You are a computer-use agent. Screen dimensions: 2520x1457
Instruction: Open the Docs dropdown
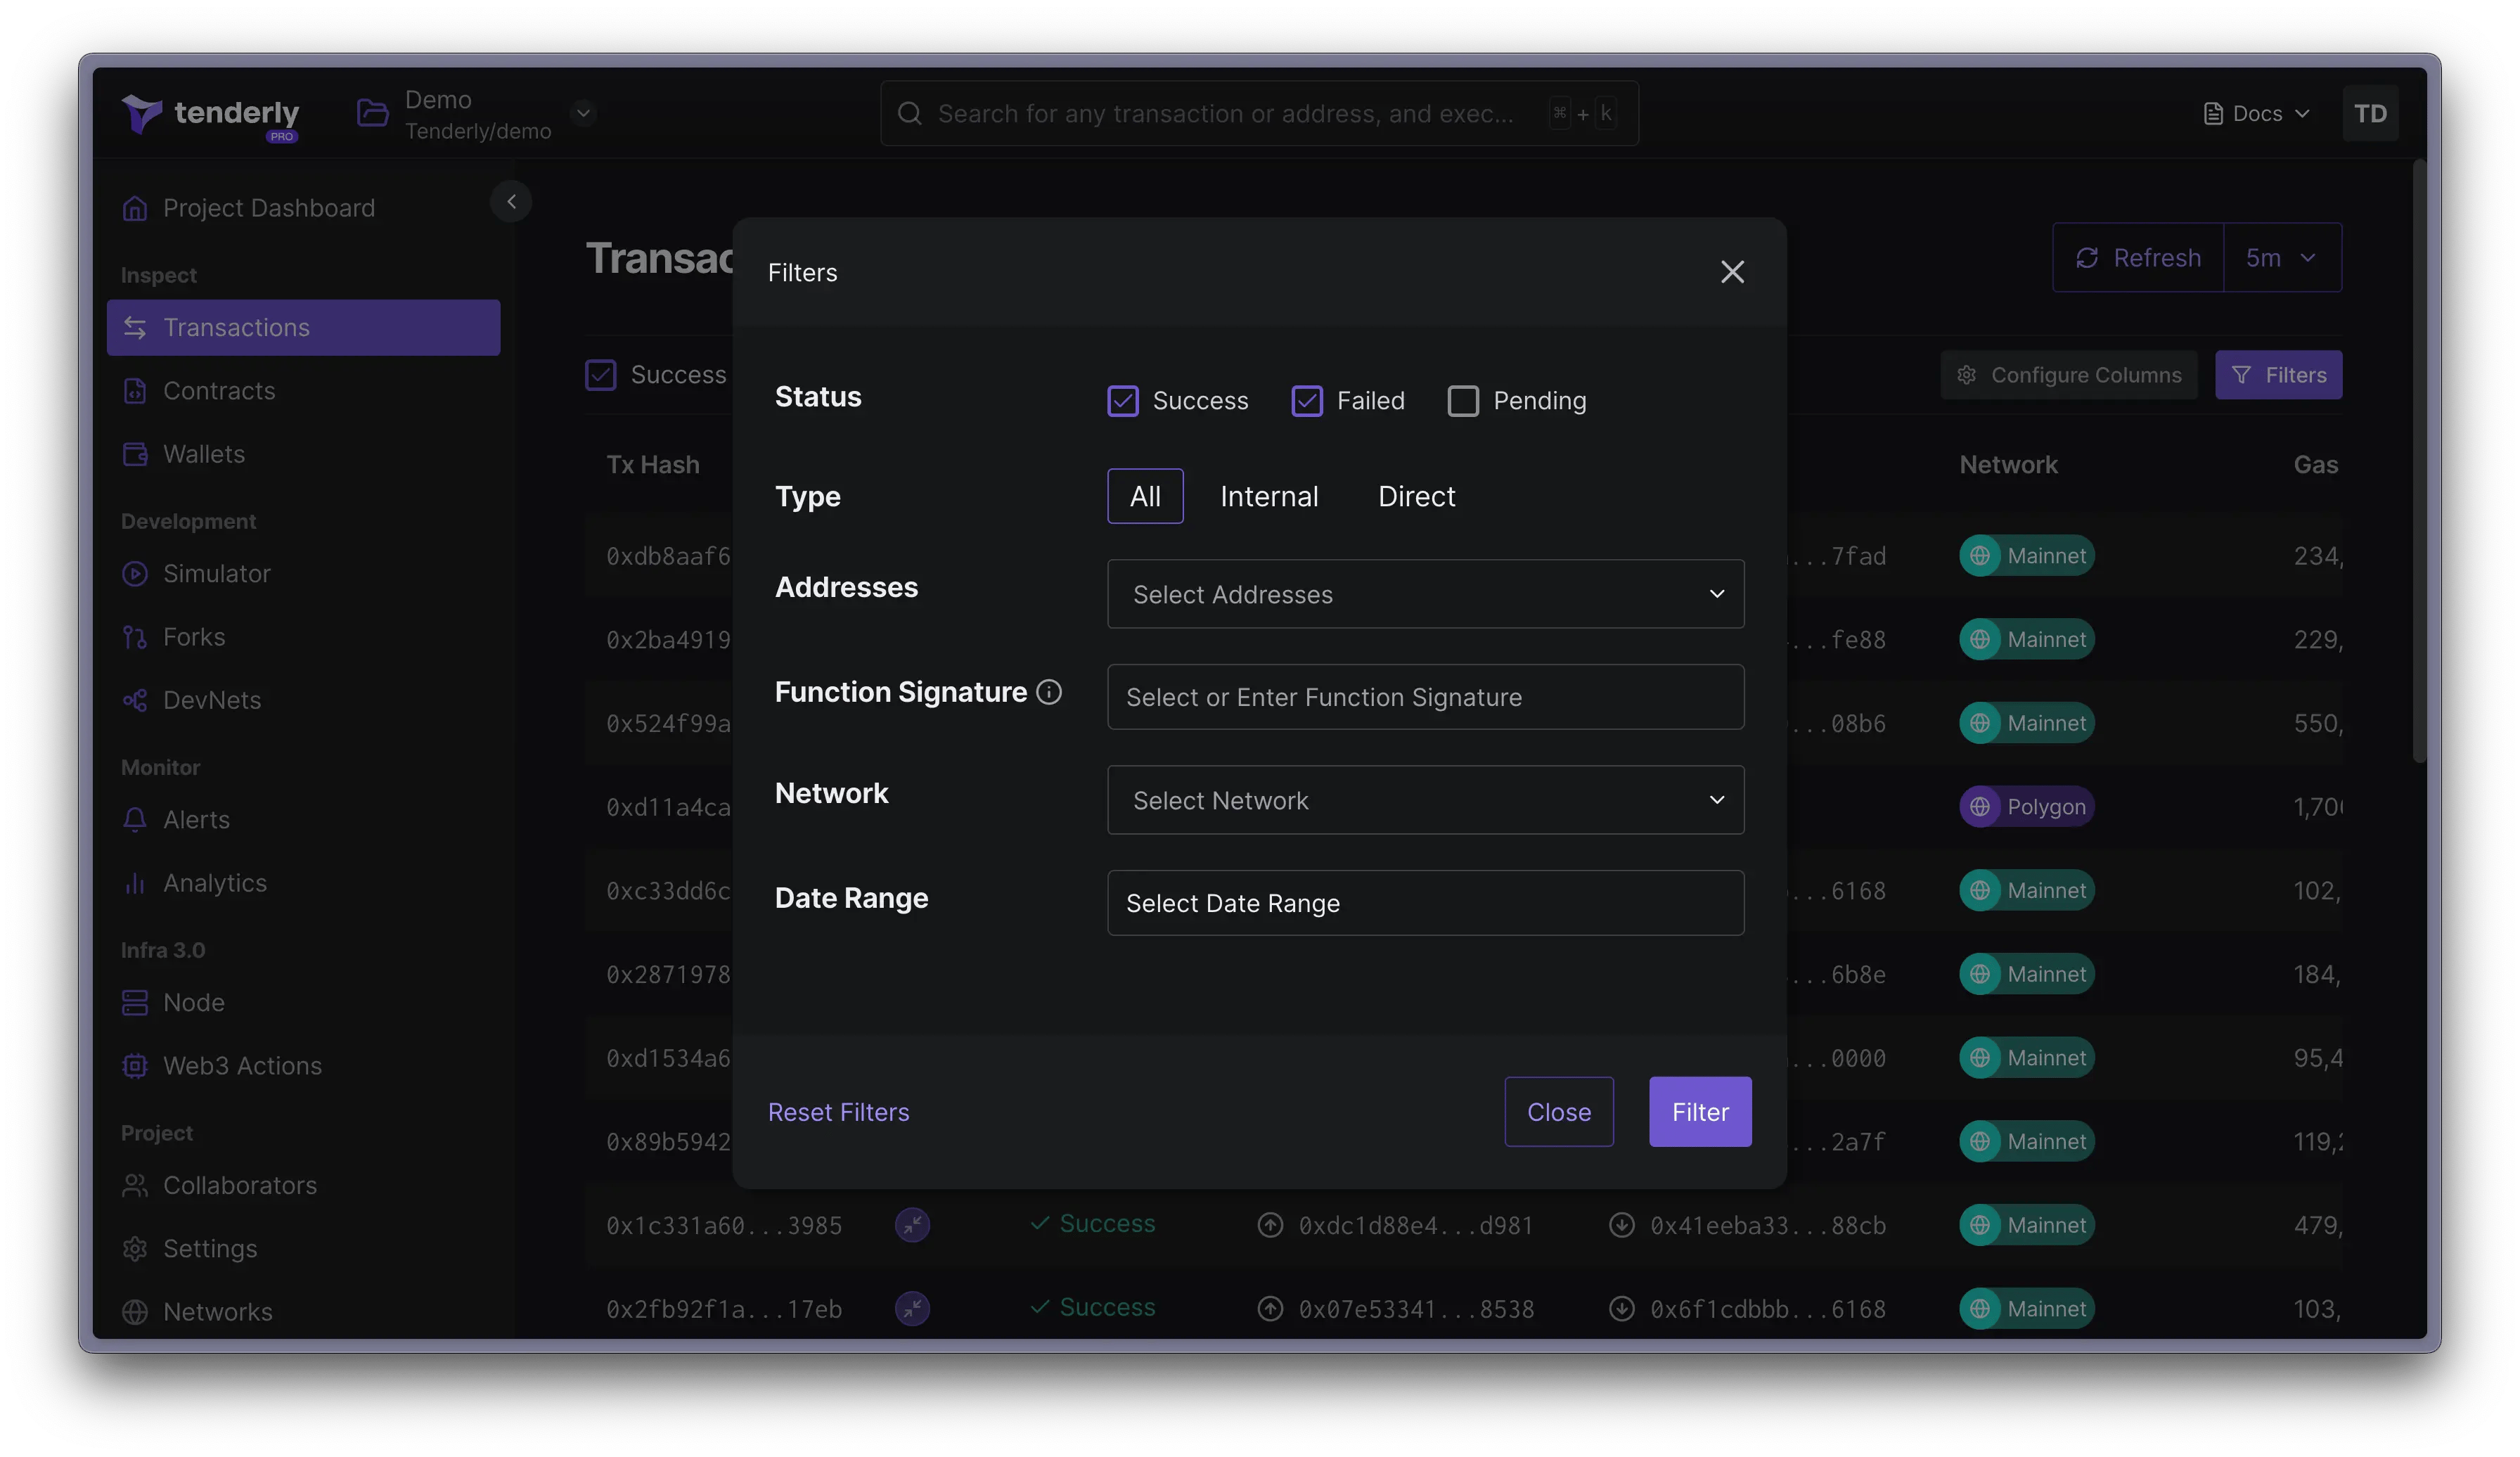[x=2257, y=113]
